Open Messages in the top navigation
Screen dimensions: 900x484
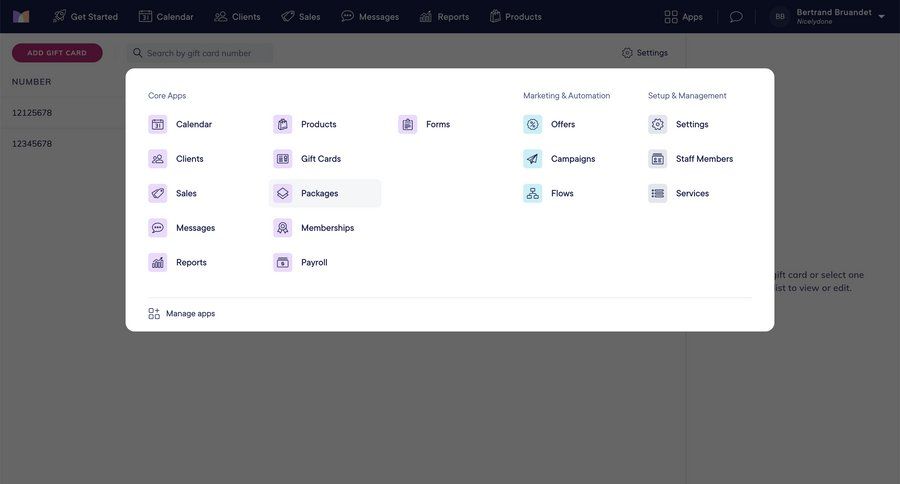(x=370, y=17)
